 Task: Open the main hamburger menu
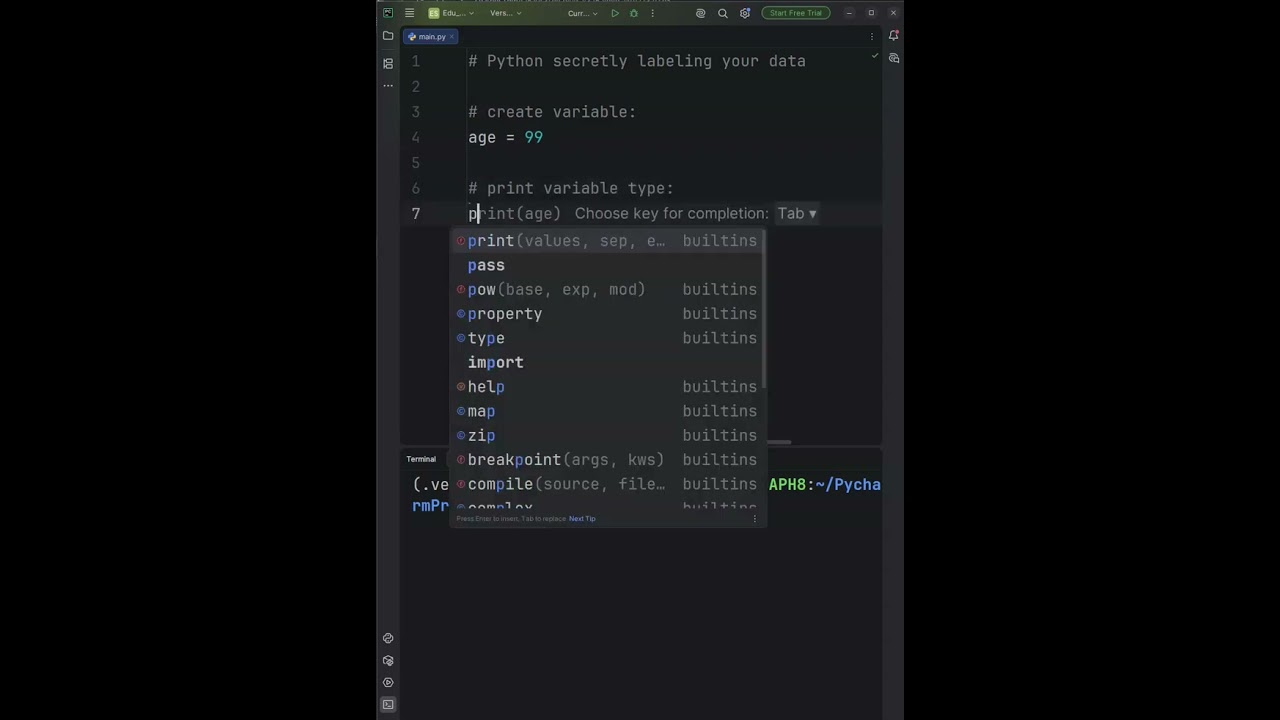409,13
